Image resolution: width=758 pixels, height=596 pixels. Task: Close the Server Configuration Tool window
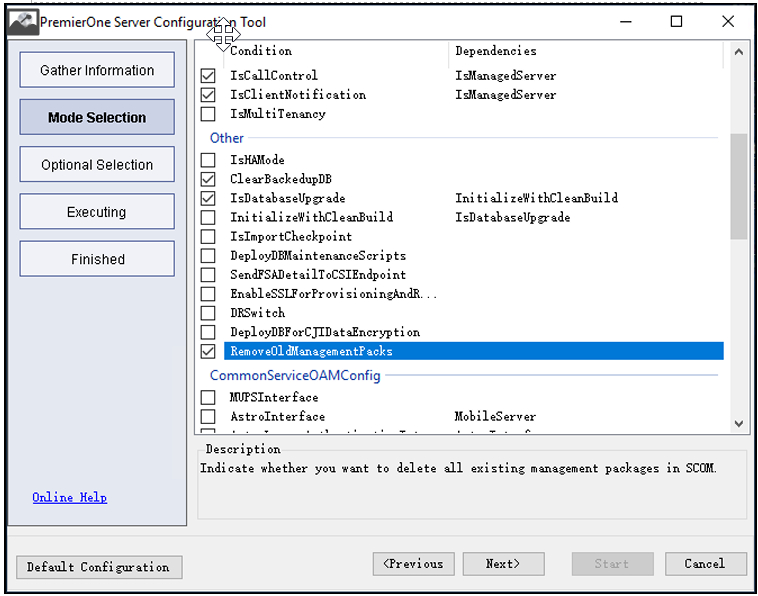coord(727,21)
